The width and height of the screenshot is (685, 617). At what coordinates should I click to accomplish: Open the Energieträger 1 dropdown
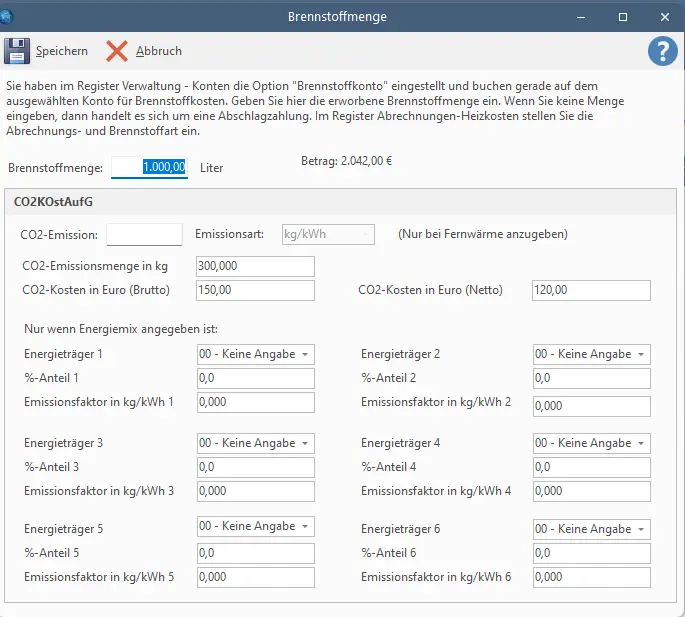click(256, 354)
